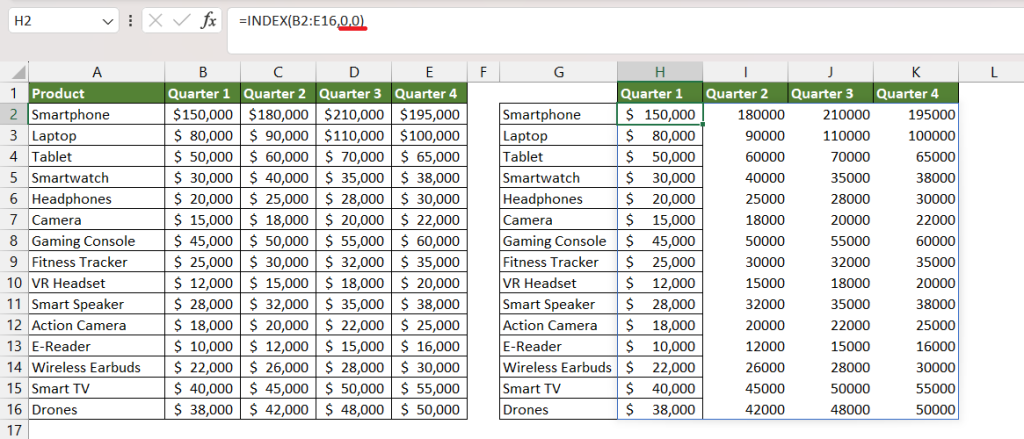
Task: Select Smartphone Quarter 1 cell $150,000 in H2
Action: (x=660, y=114)
